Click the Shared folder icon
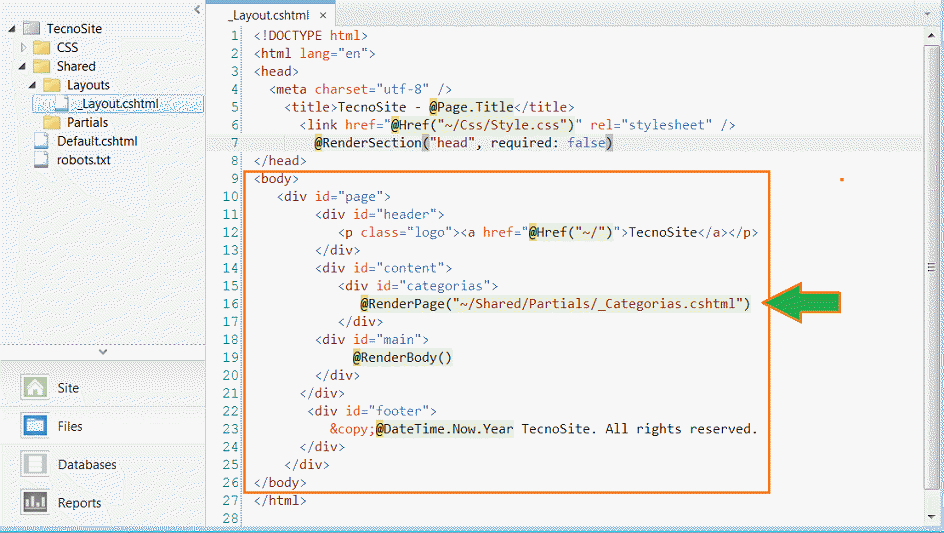The height and width of the screenshot is (533, 944). click(x=42, y=66)
